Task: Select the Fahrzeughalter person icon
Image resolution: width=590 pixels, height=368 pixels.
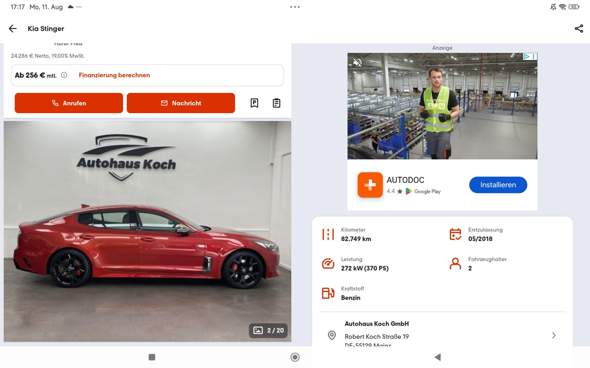Action: (455, 264)
